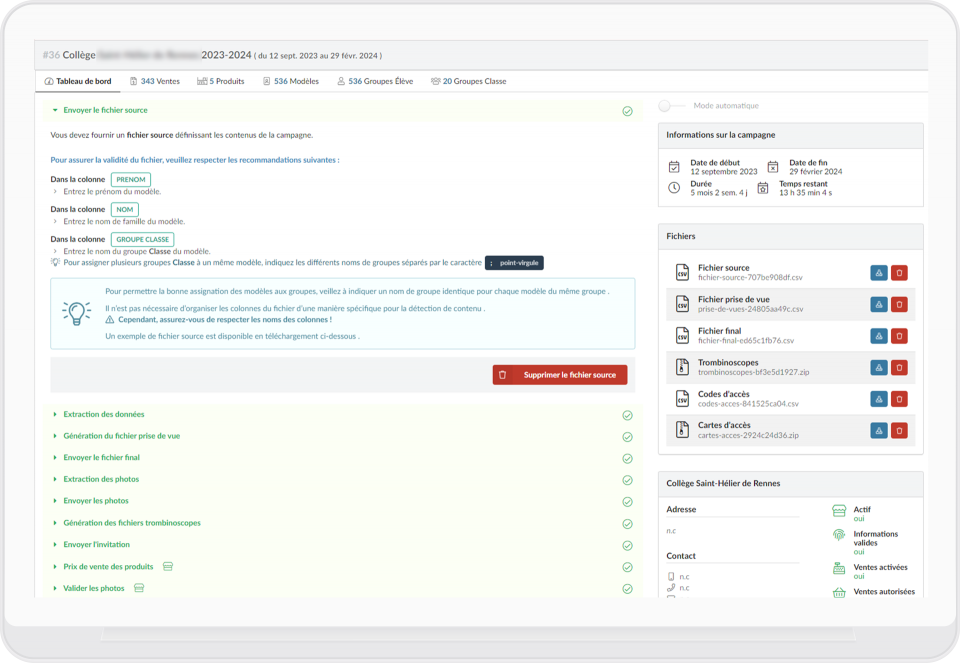Switch to the 5 Produits tab

click(x=220, y=81)
